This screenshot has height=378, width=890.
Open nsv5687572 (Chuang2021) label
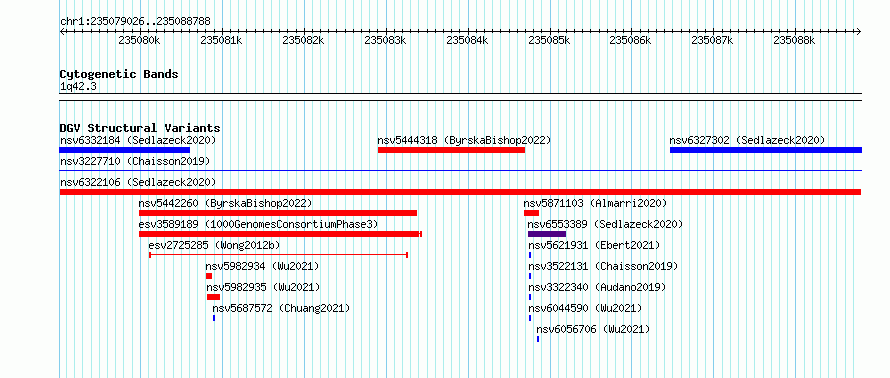point(281,308)
